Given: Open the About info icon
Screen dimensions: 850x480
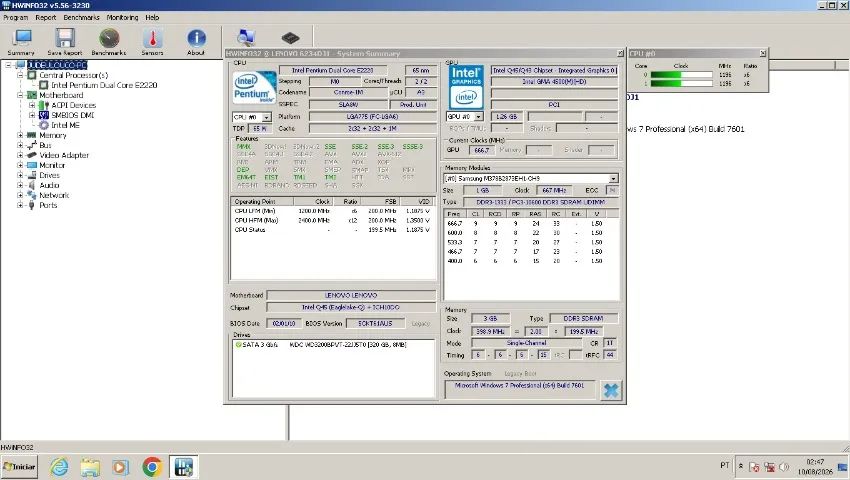Looking at the screenshot, I should pos(196,42).
